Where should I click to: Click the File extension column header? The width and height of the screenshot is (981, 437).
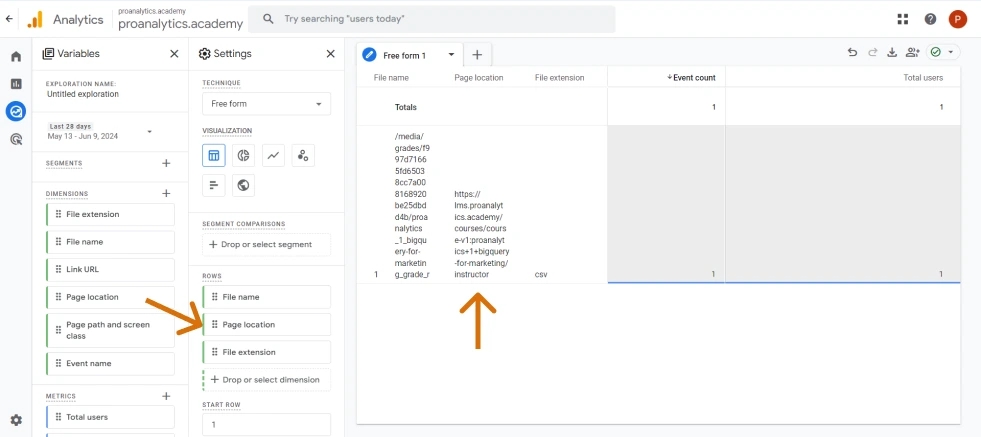click(x=559, y=78)
